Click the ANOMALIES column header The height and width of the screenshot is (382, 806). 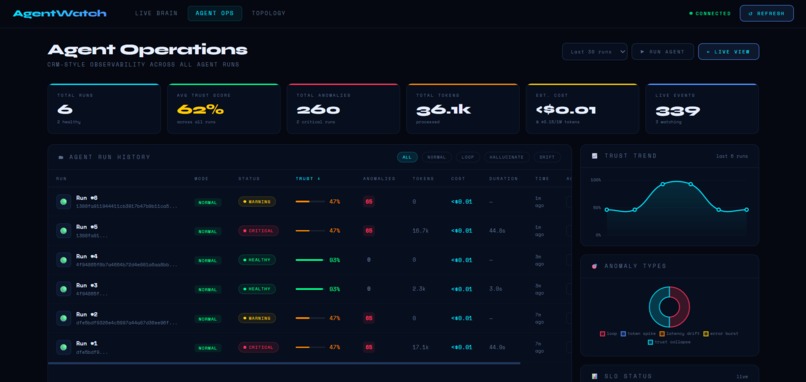tap(379, 179)
